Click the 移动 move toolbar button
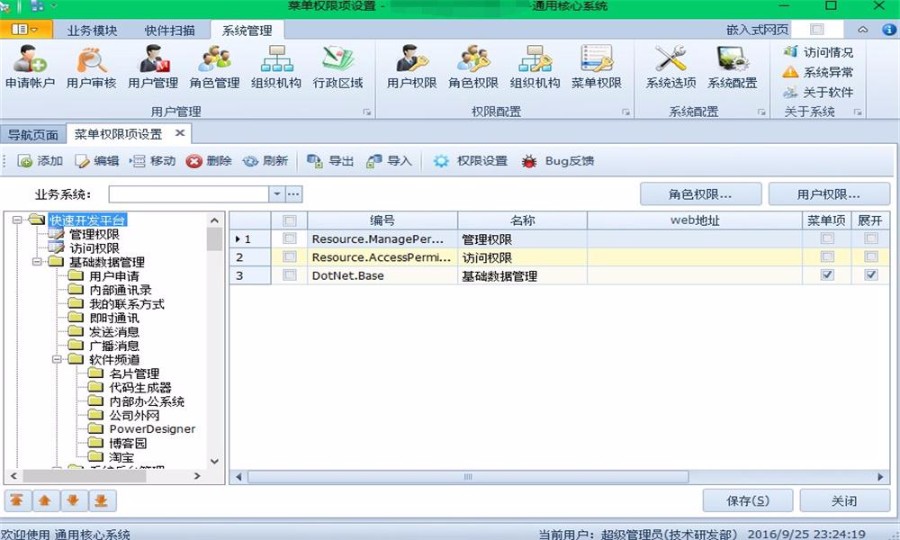This screenshot has width=900, height=540. pos(153,161)
